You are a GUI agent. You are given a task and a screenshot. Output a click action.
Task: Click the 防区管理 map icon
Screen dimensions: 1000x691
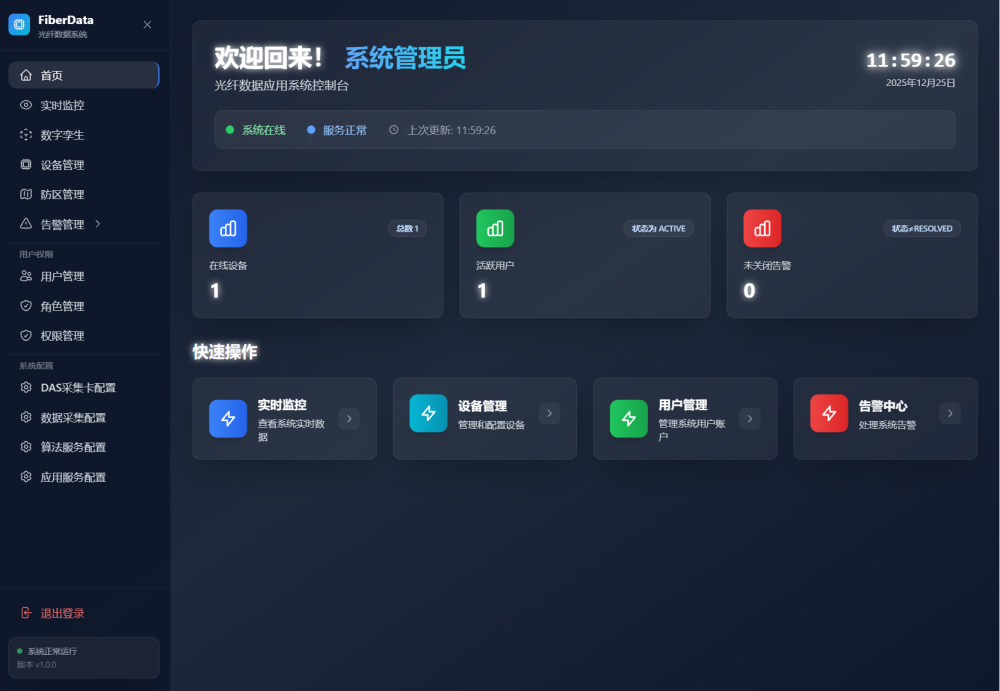click(26, 195)
